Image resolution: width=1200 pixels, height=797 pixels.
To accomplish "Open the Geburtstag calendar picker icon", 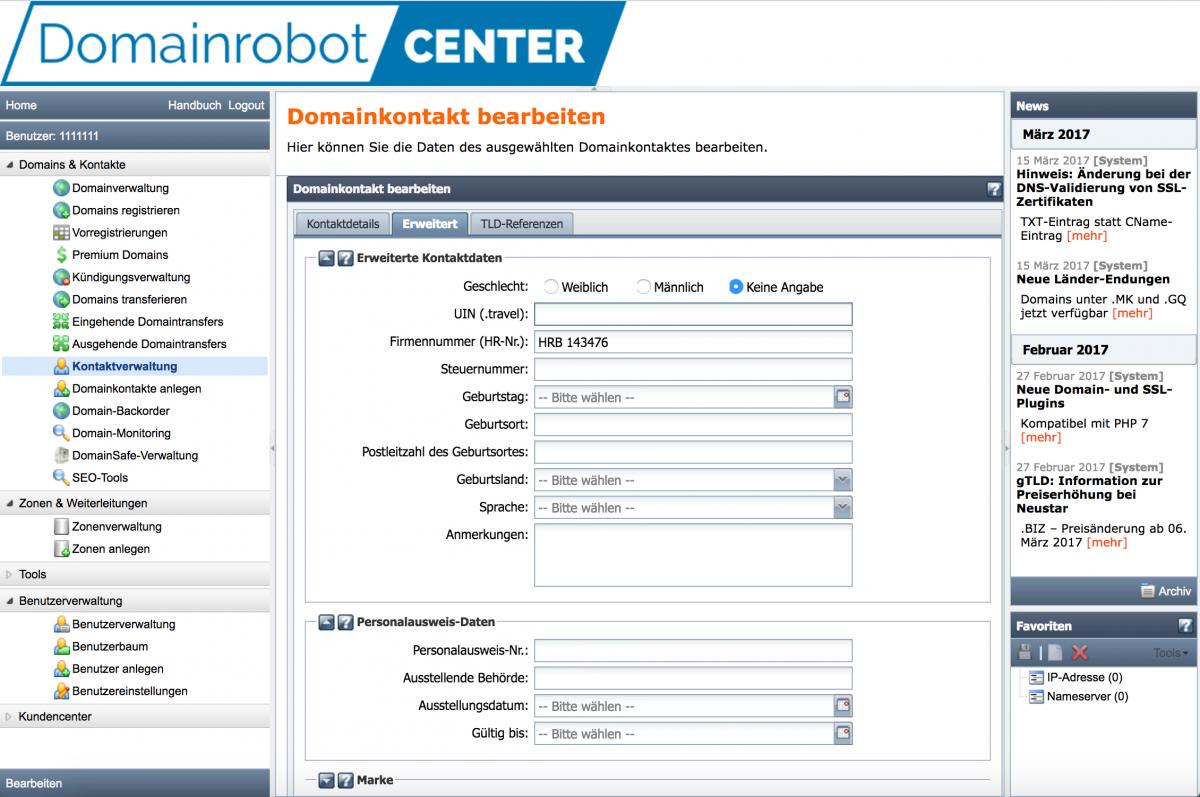I will 843,397.
